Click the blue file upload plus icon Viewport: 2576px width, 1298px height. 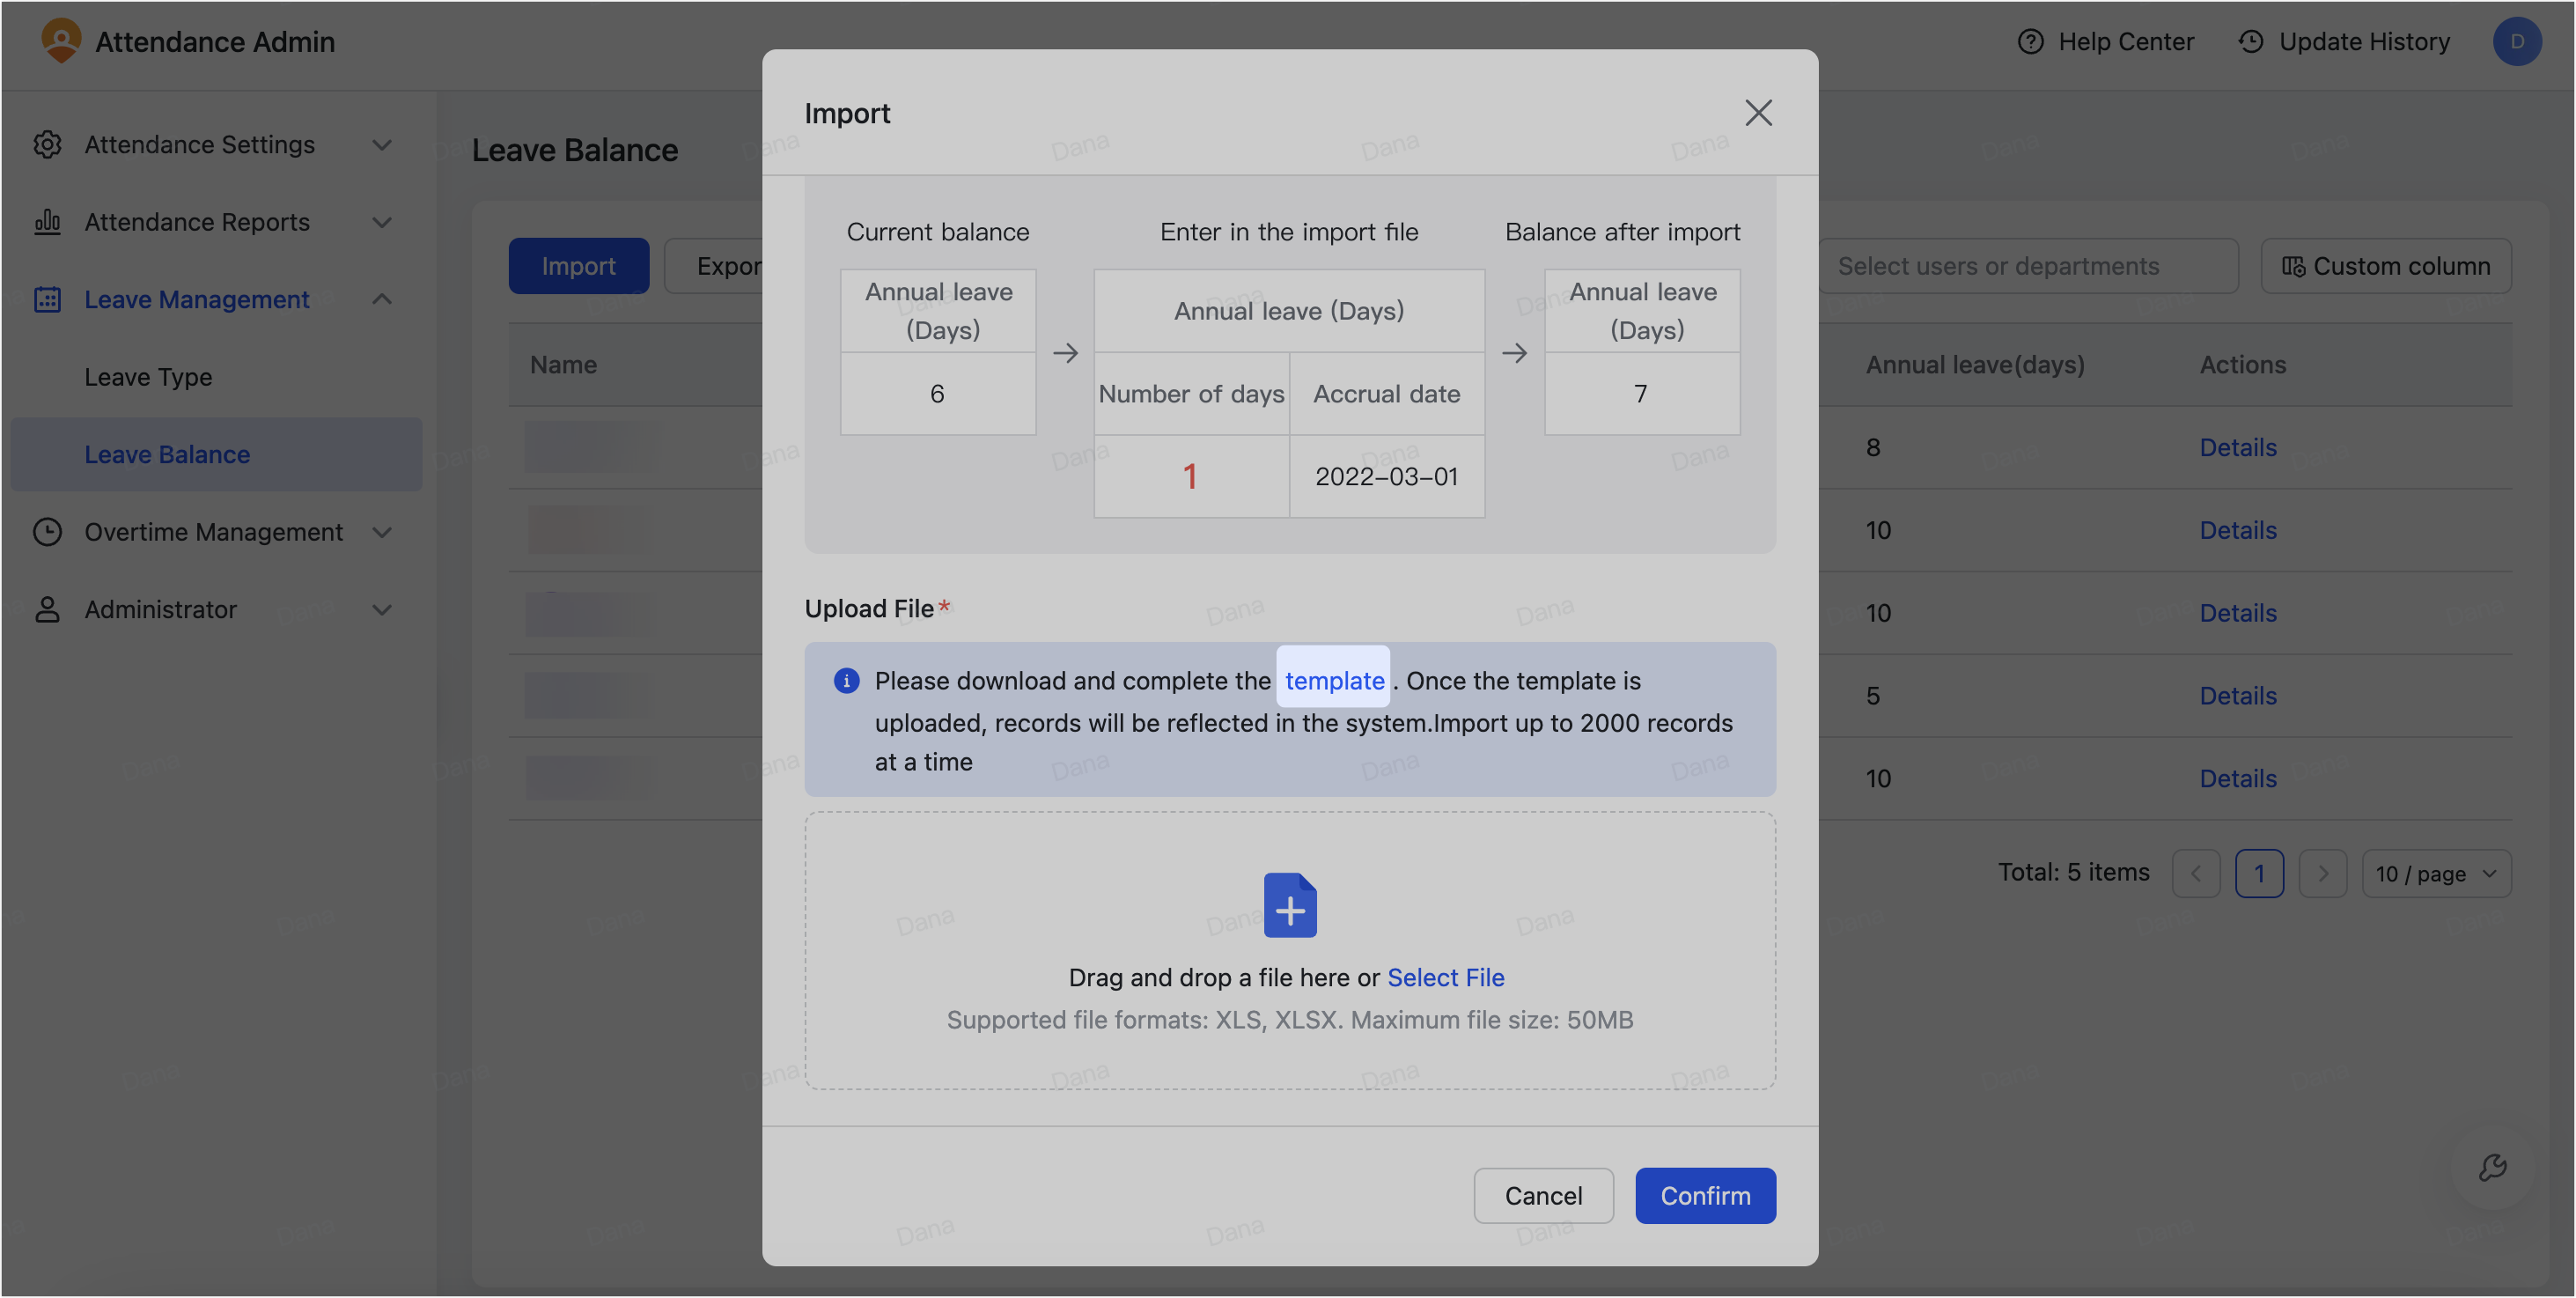point(1290,905)
